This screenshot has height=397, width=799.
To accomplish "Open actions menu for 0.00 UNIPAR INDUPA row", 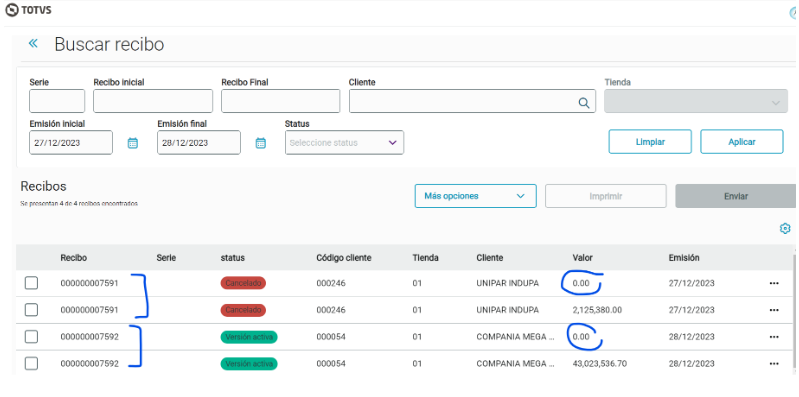I will (774, 283).
